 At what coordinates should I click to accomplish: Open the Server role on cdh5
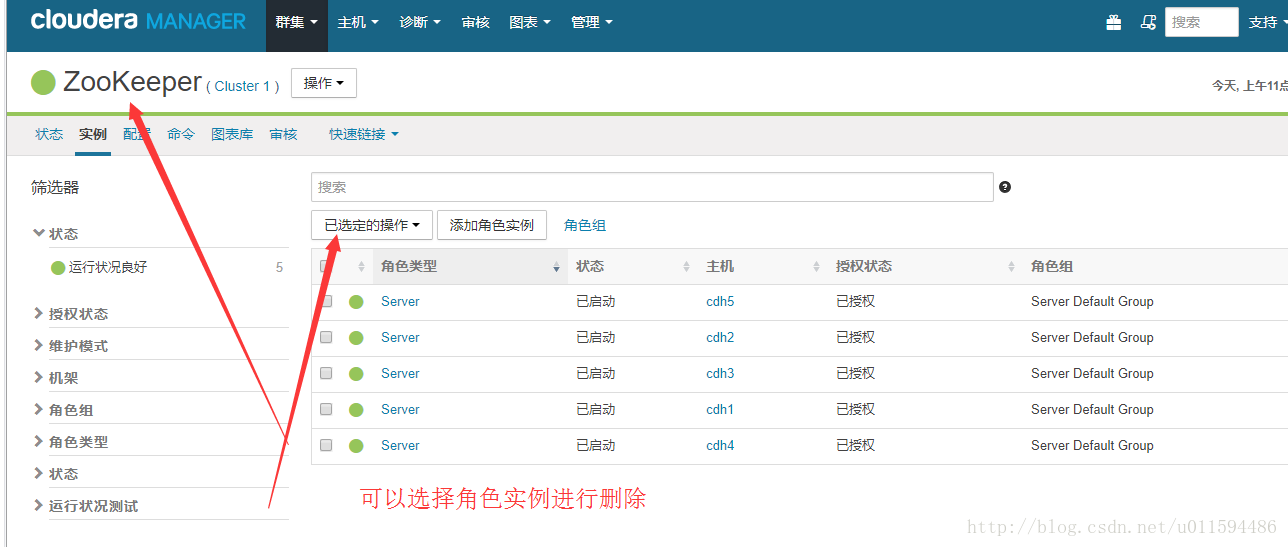point(400,301)
